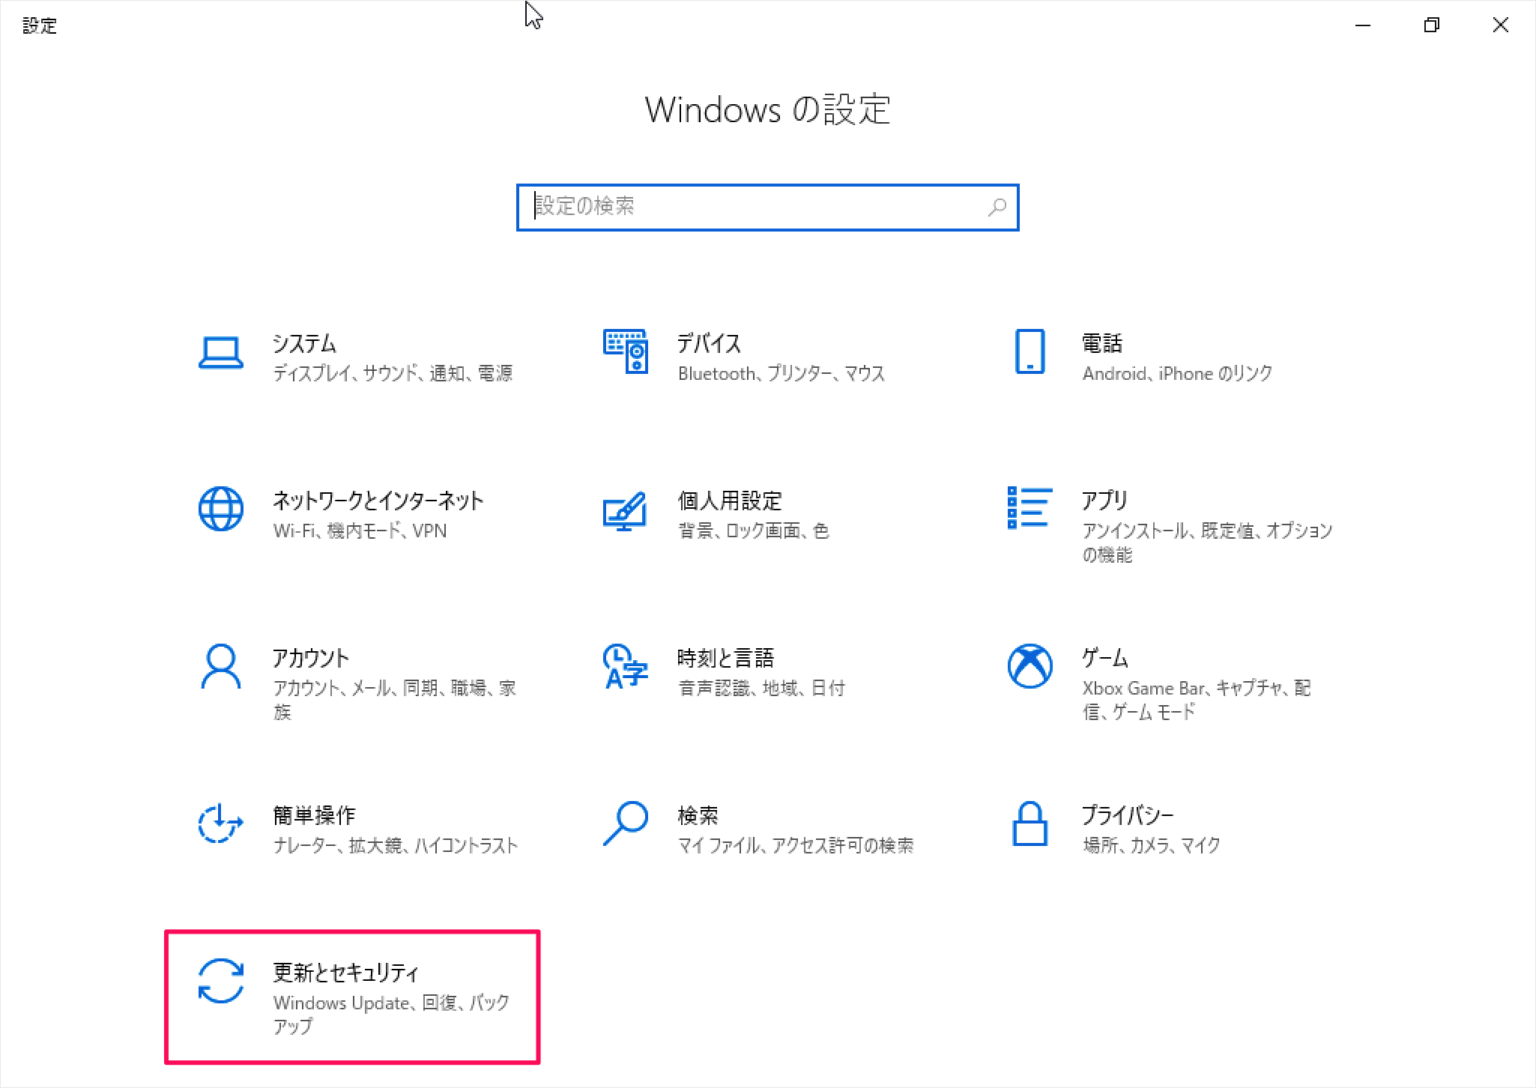Viewport: 1536px width, 1088px height.
Task: Restore down the Settings window
Action: click(x=1431, y=25)
